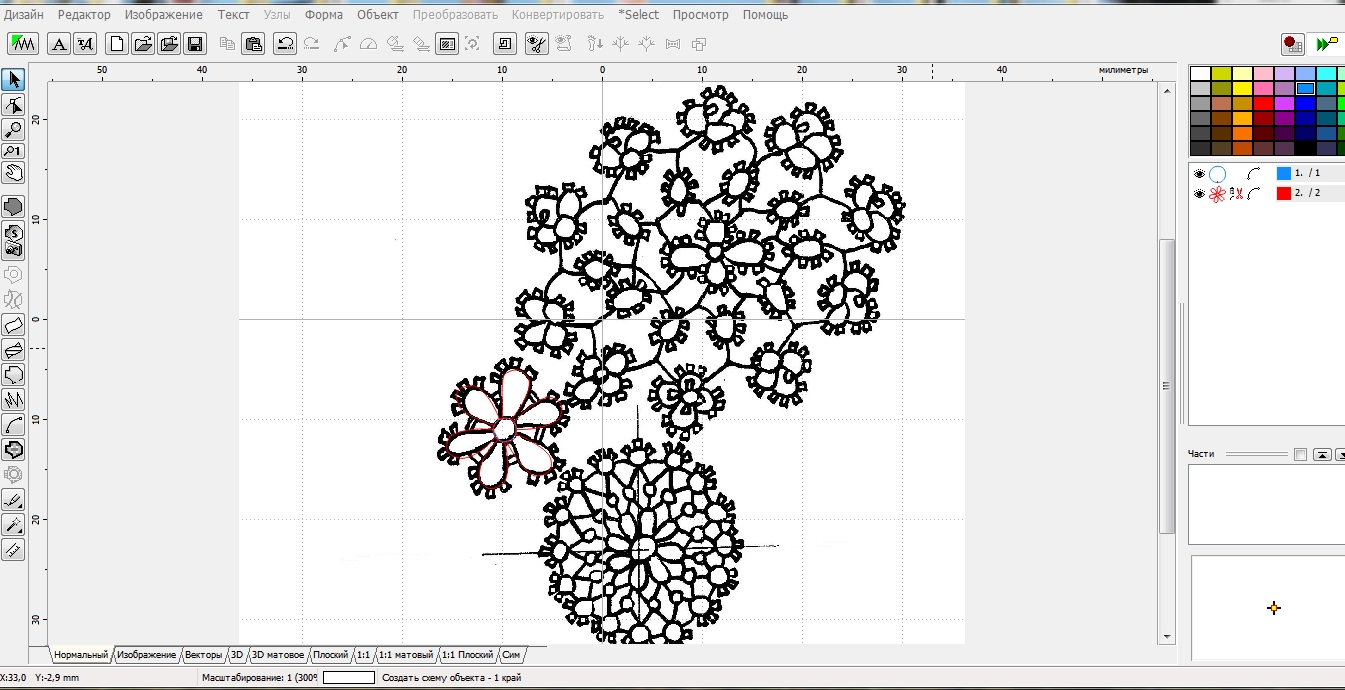Tick the checkbox in the Части panel

(x=1299, y=455)
